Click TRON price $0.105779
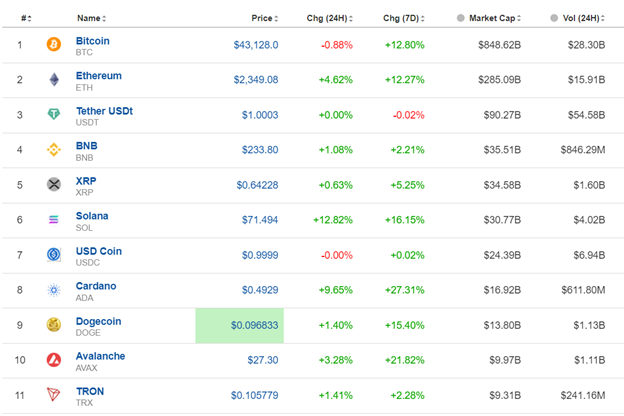 254,395
